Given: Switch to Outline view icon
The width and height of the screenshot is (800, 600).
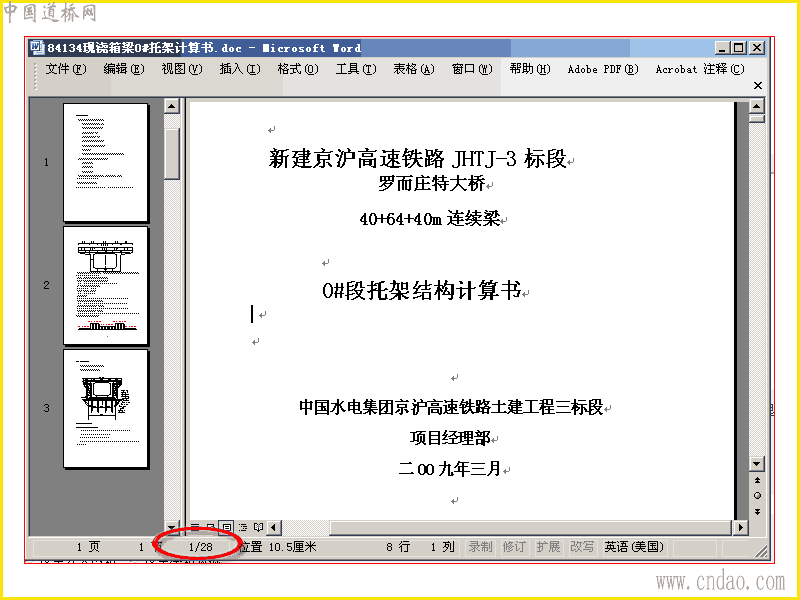Looking at the screenshot, I should pyautogui.click(x=243, y=527).
